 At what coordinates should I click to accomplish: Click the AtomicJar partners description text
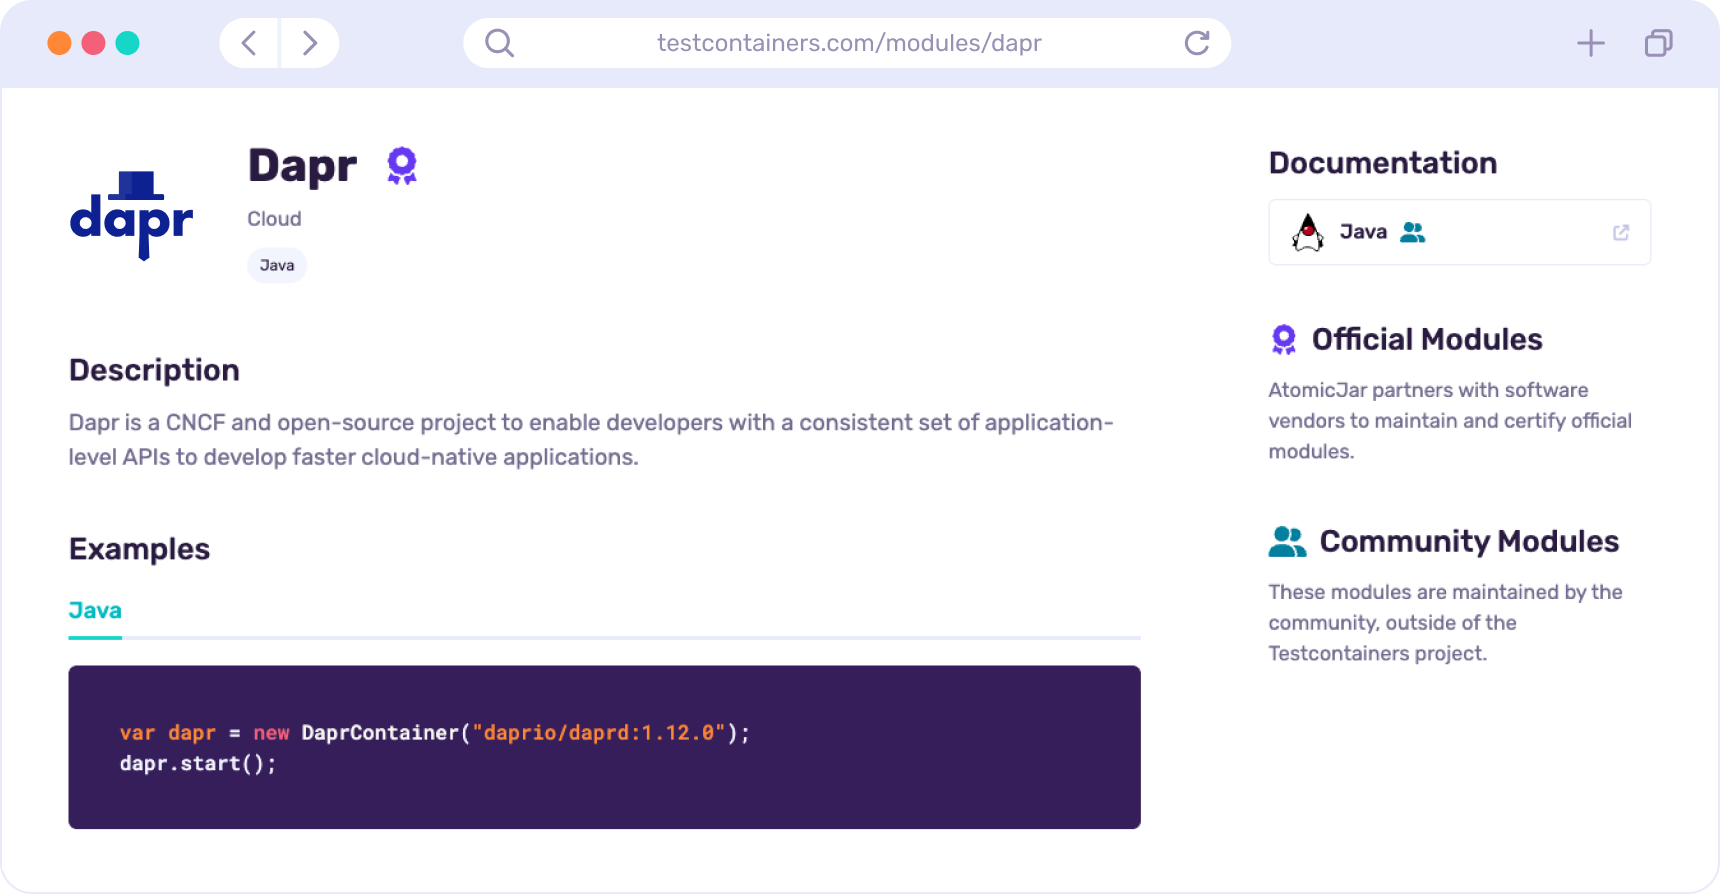tap(1450, 421)
